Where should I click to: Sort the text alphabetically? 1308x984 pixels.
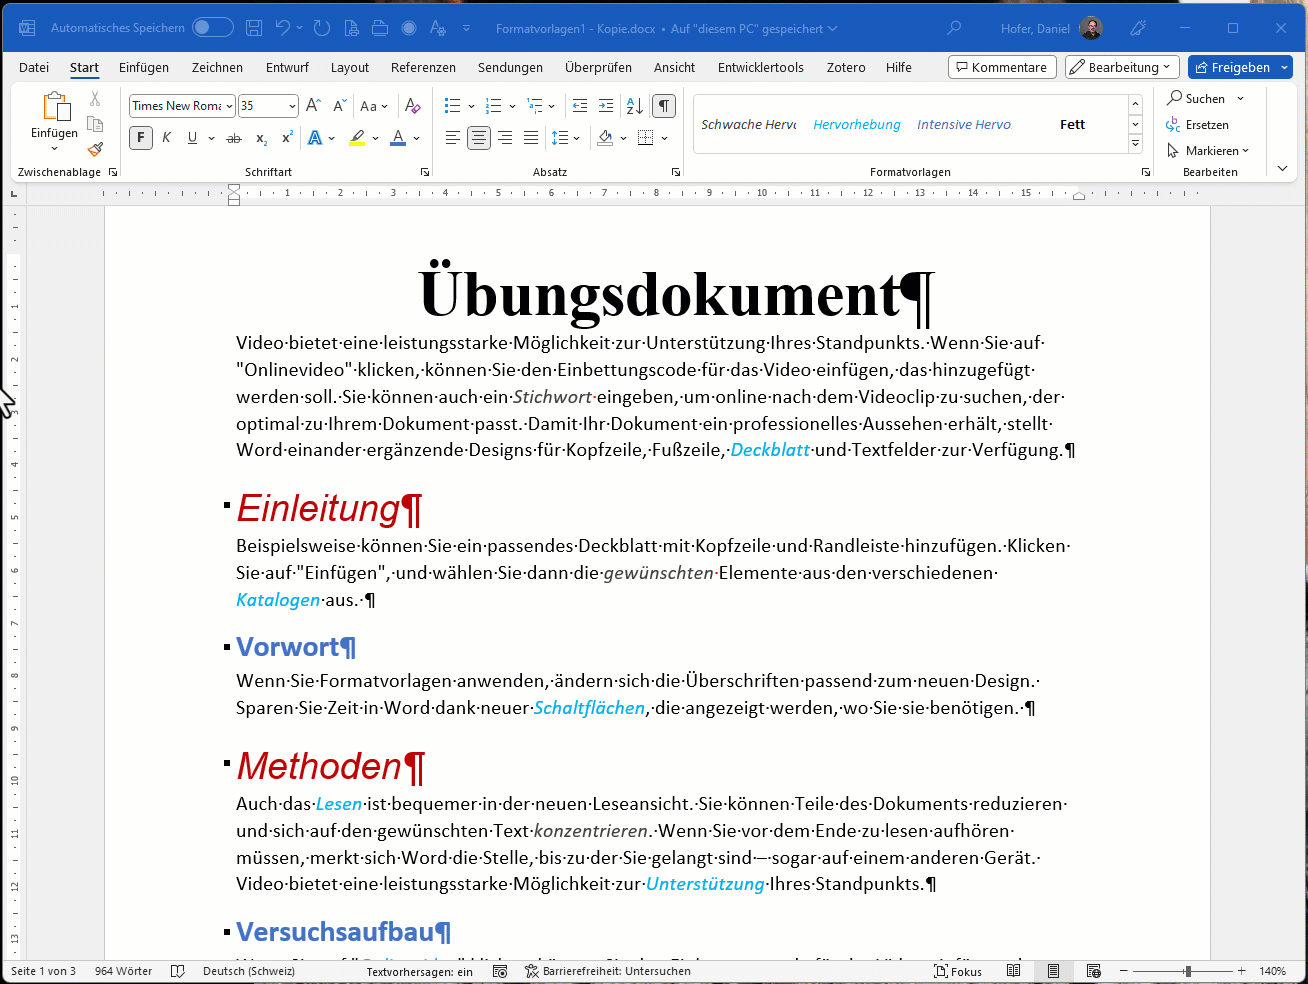click(634, 106)
